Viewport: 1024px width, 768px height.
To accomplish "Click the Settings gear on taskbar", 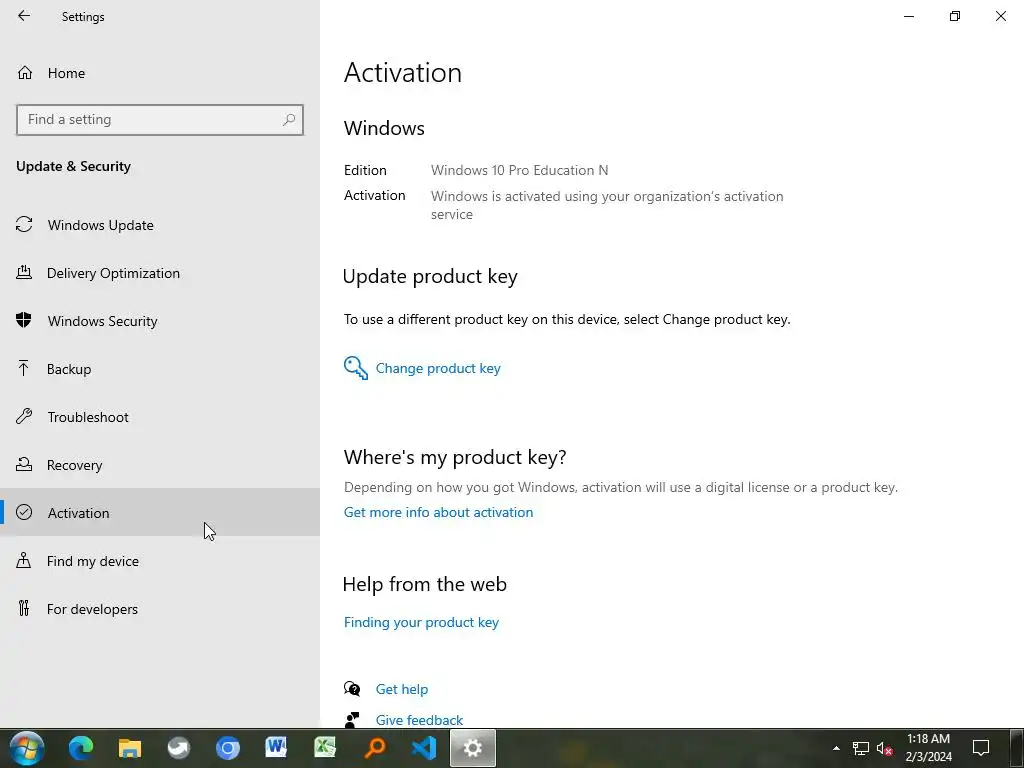I will [x=473, y=748].
